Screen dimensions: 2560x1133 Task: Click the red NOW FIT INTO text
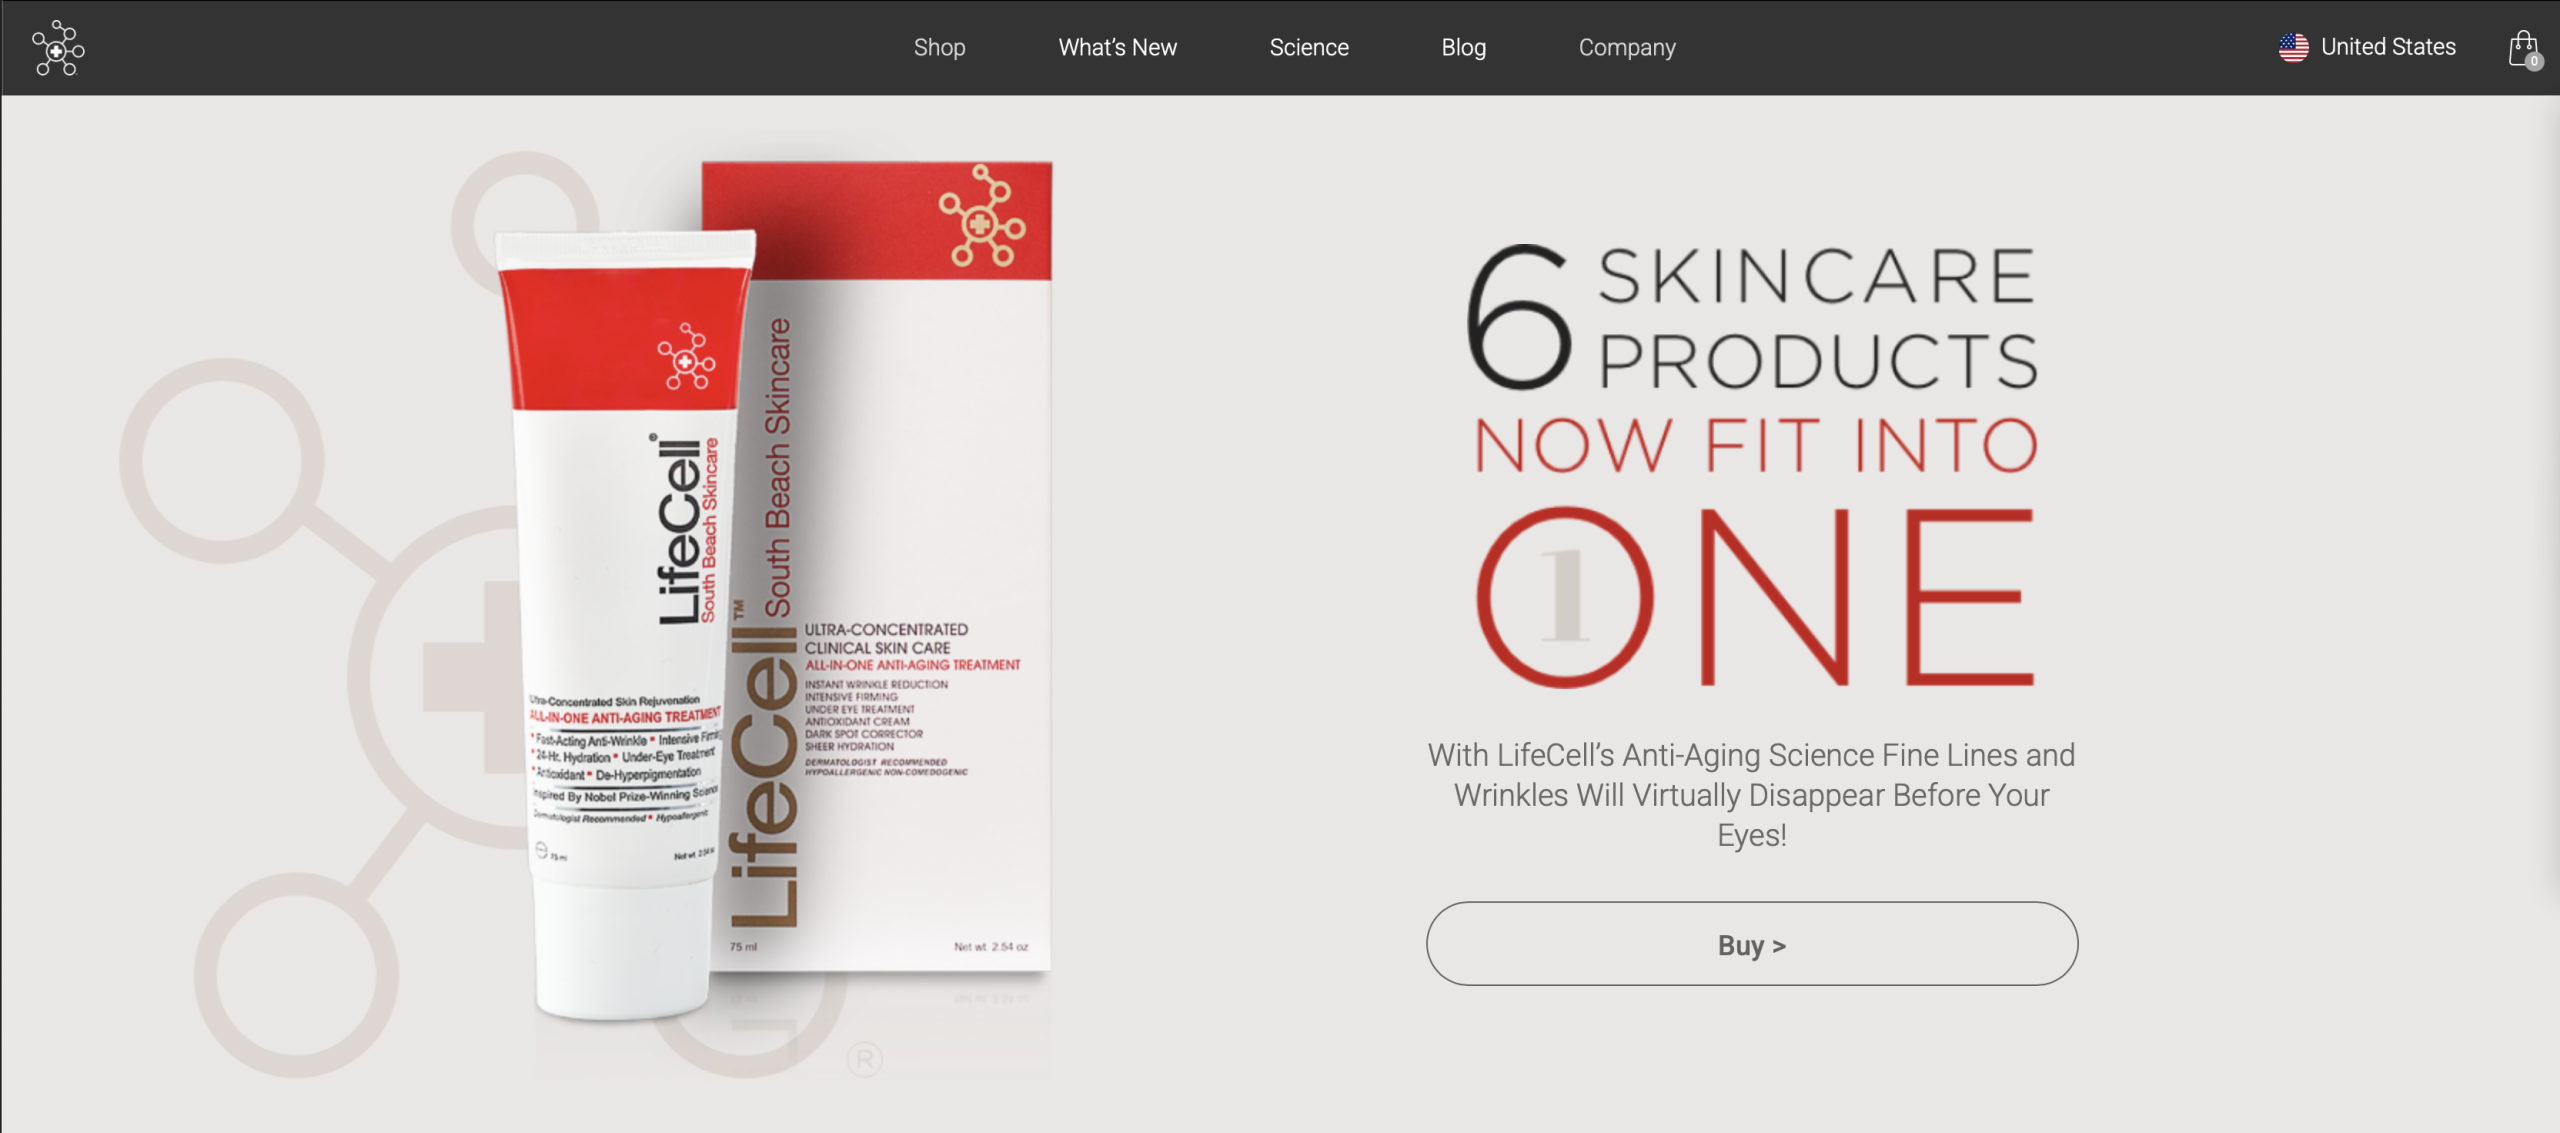pos(1756,446)
